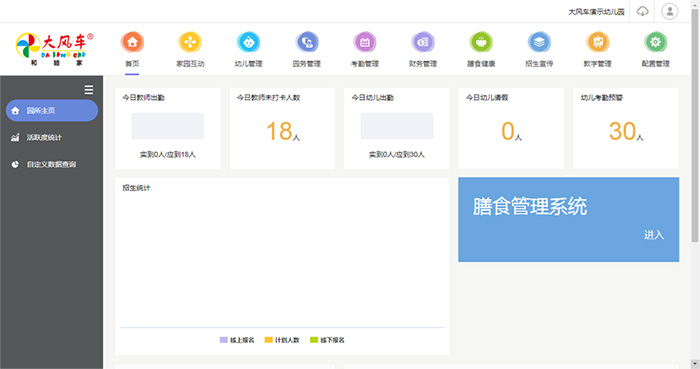The width and height of the screenshot is (700, 369).
Task: Open the 教学管理 module icon
Action: tap(597, 42)
